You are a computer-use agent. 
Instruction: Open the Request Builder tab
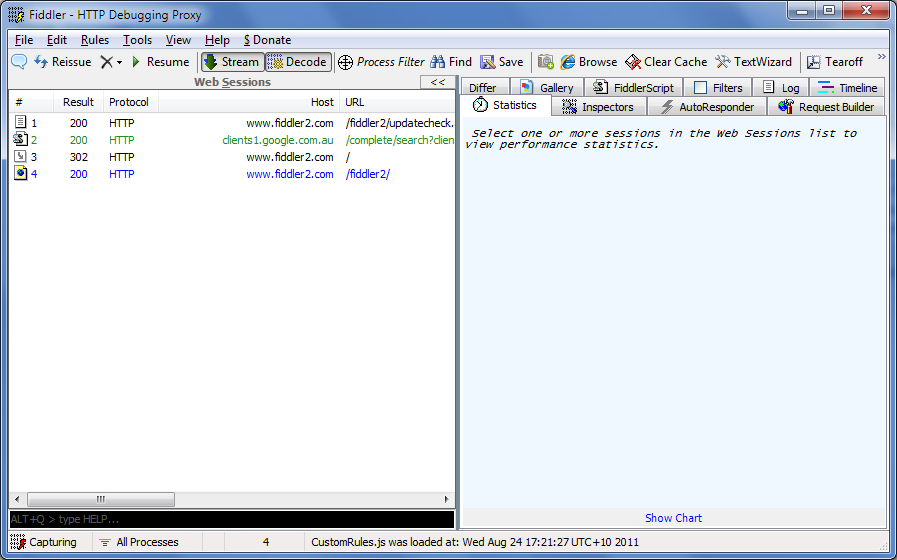click(826, 107)
